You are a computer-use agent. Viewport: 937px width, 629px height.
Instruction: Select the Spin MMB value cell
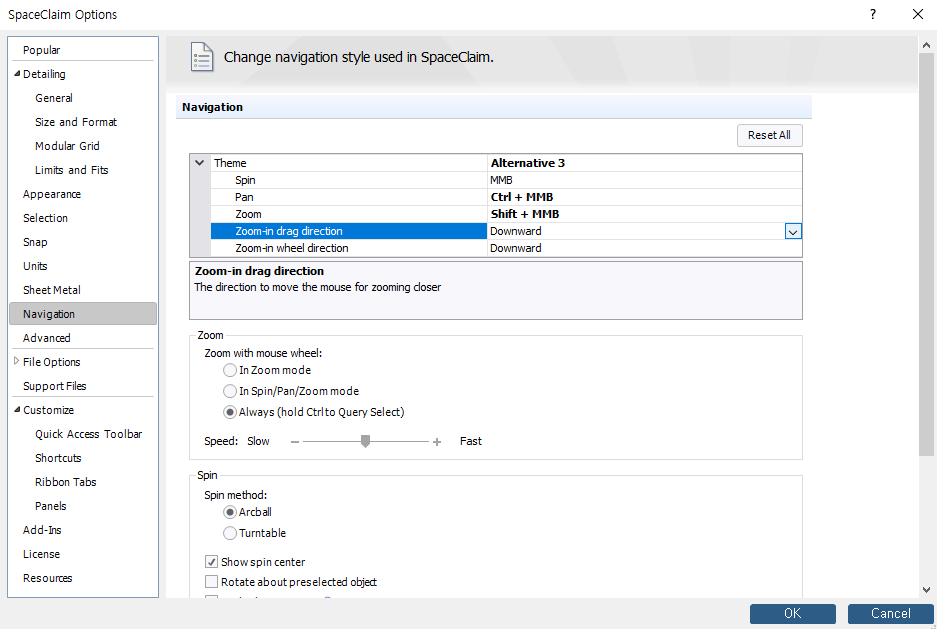[645, 180]
